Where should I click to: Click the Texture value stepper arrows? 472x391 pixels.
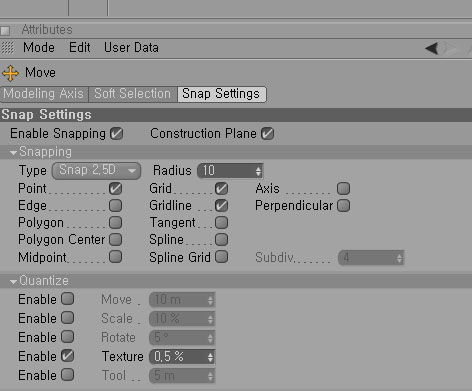click(210, 358)
